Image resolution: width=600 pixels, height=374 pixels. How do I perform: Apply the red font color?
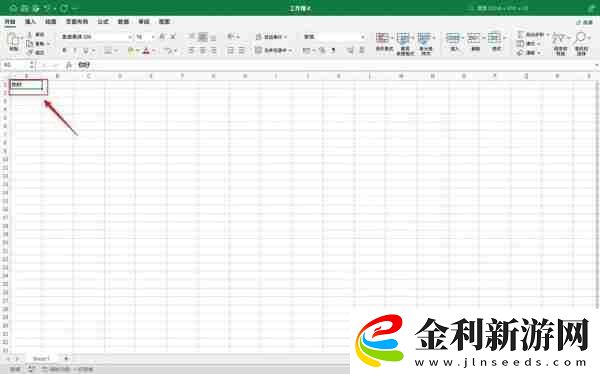click(146, 51)
